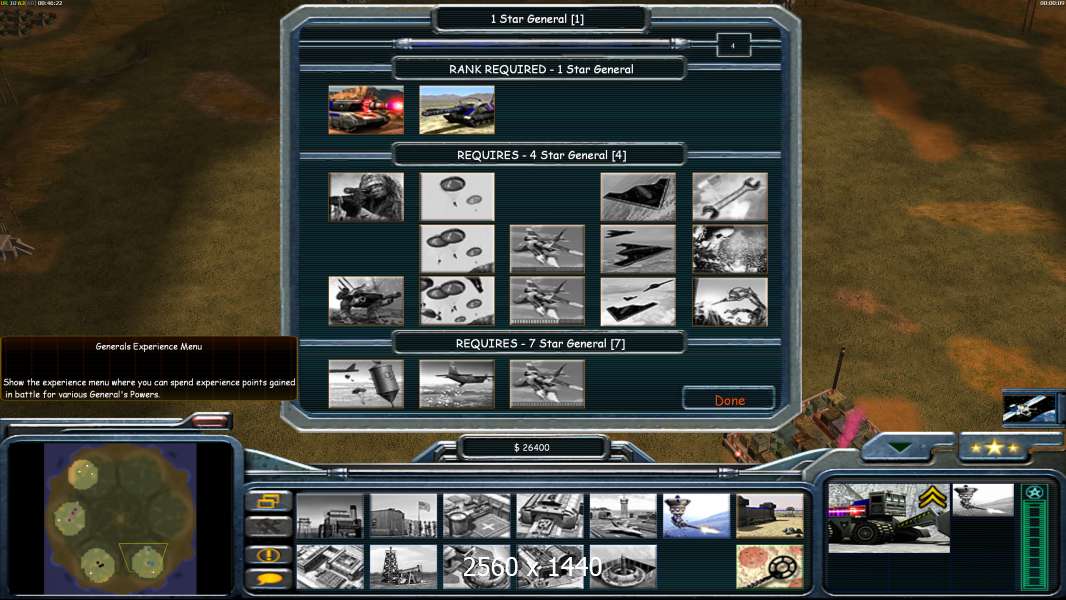Activate the mine detector clear mines command

(770, 566)
